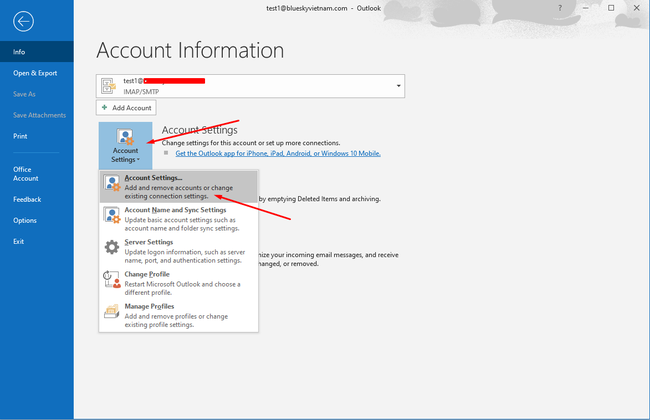The image size is (650, 420).
Task: Open Office Account page
Action: 37,174
